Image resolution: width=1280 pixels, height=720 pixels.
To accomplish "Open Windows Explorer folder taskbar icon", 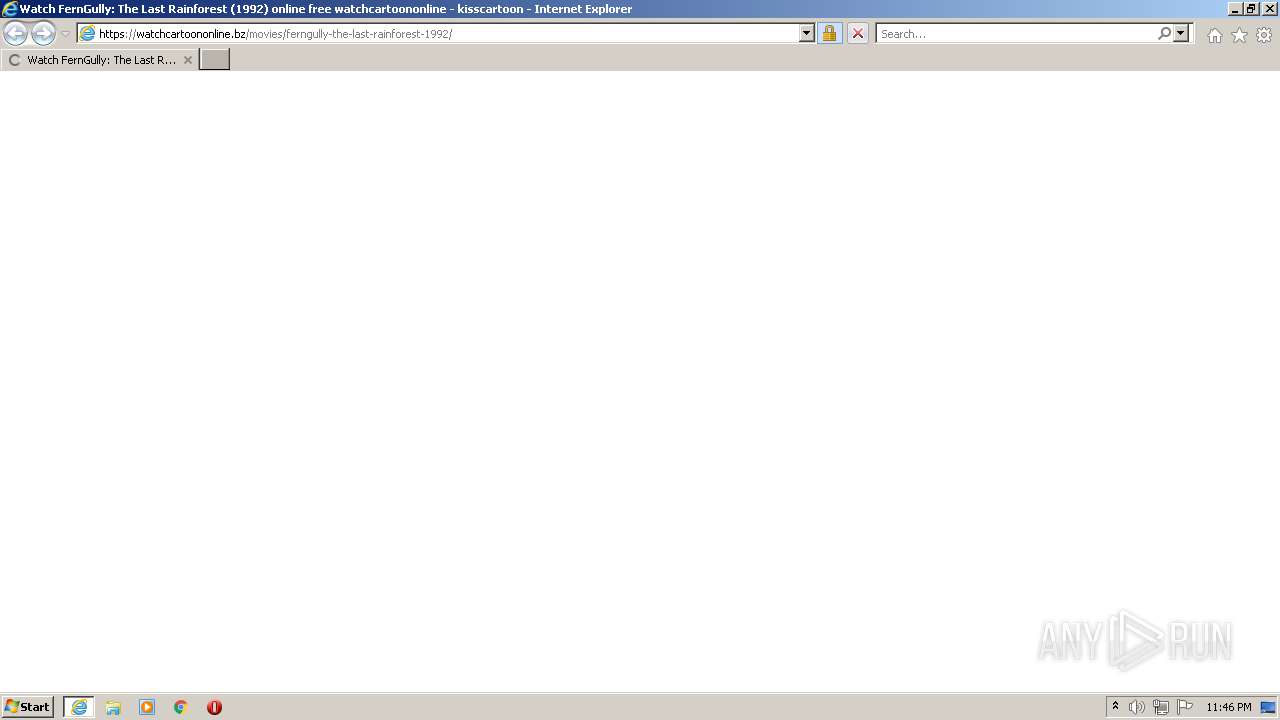I will [113, 707].
